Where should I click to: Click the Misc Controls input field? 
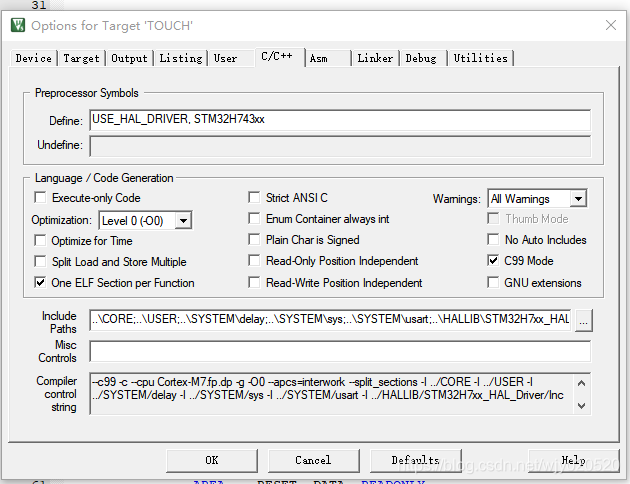(x=340, y=351)
